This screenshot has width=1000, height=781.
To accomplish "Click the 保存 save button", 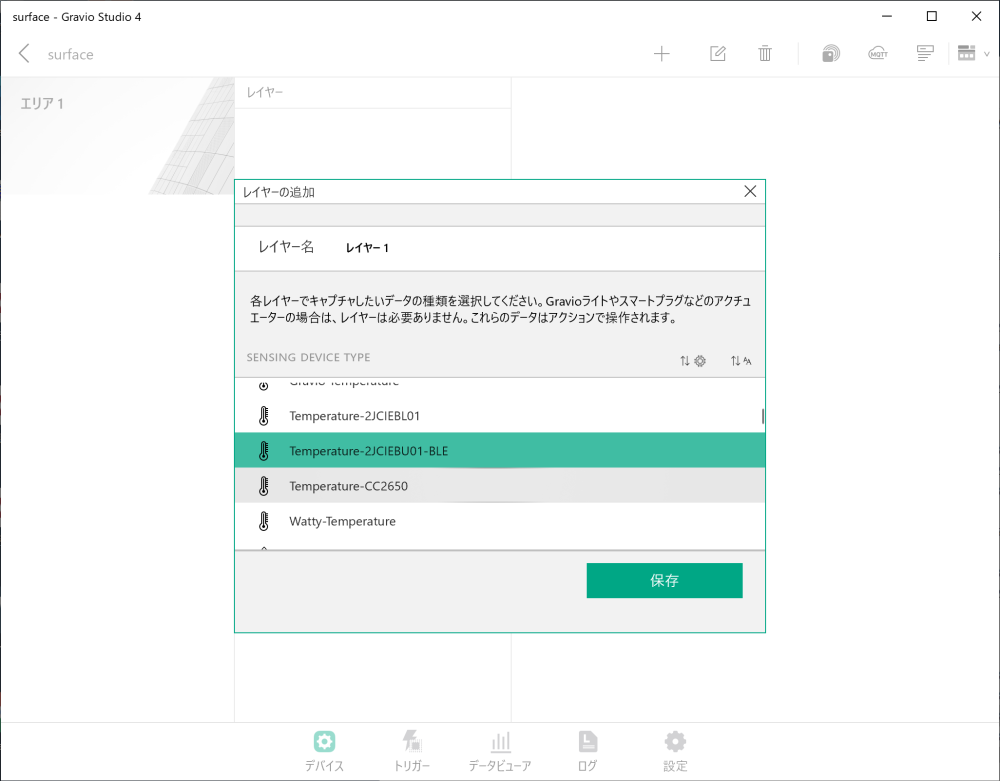I will pos(664,580).
